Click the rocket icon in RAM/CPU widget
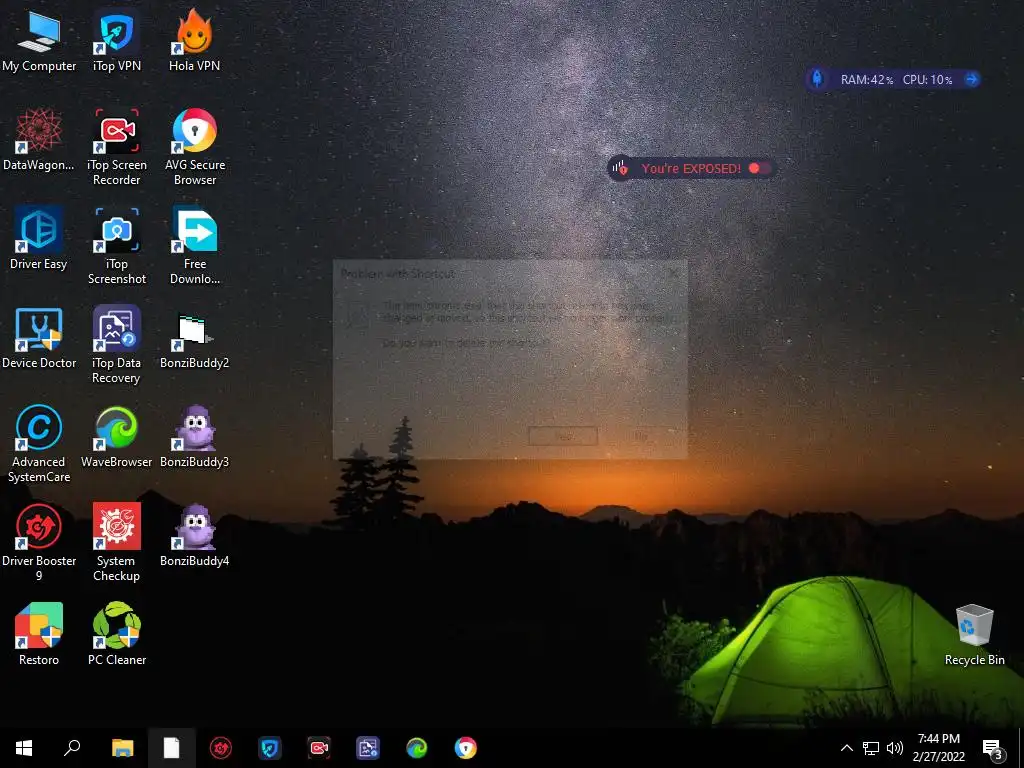This screenshot has width=1024, height=768. tap(817, 79)
